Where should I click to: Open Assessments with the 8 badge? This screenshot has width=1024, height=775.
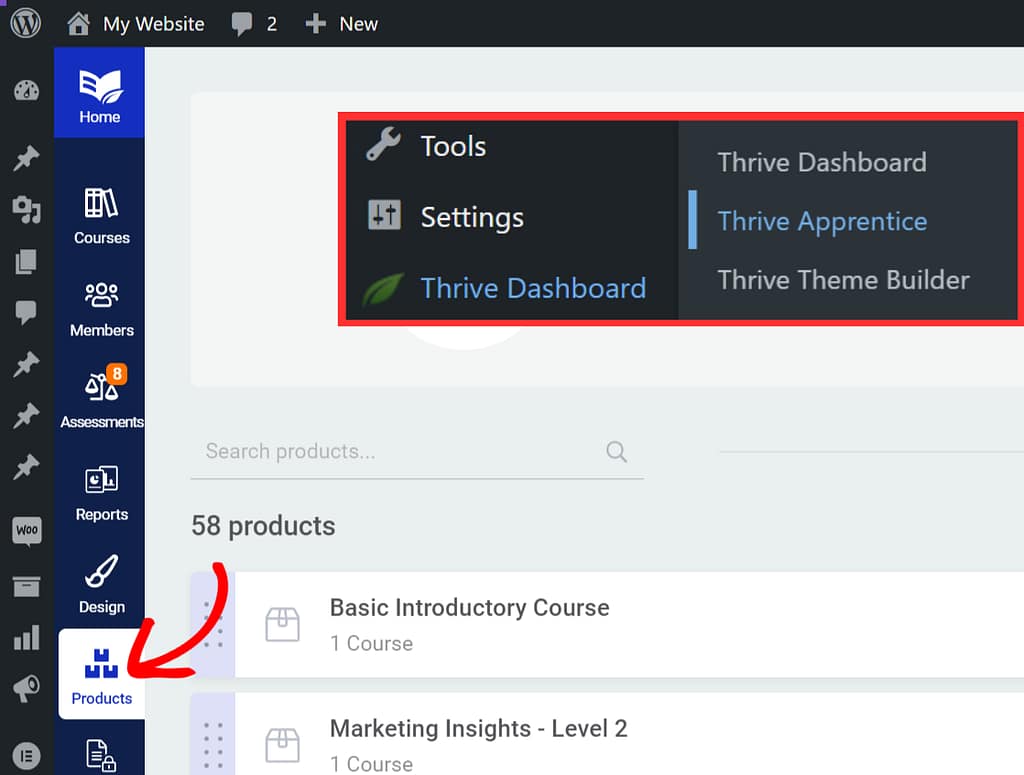[x=101, y=400]
